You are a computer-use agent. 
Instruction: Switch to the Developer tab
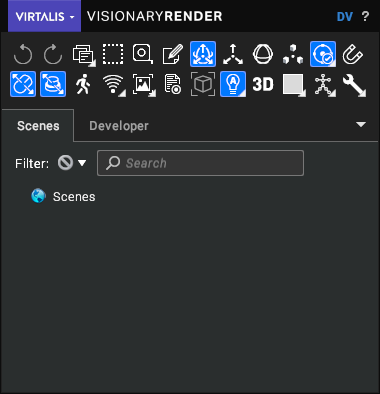pyautogui.click(x=119, y=126)
